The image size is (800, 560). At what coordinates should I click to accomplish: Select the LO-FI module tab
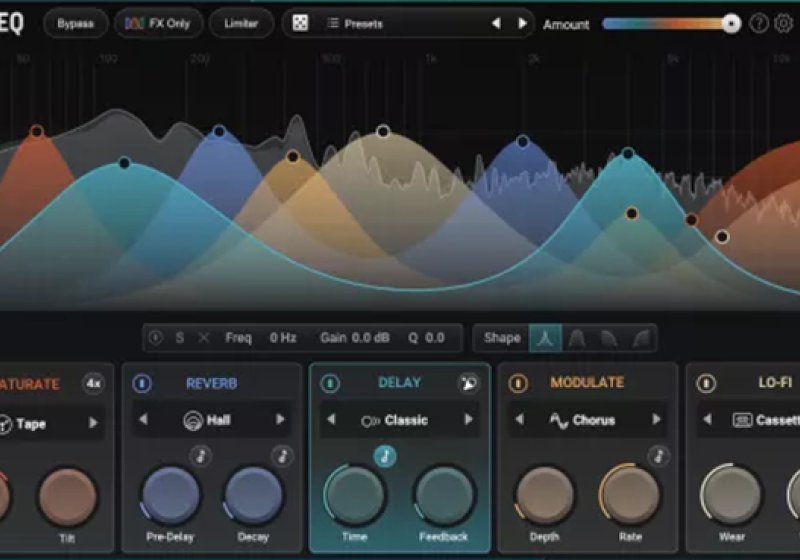pyautogui.click(x=775, y=383)
